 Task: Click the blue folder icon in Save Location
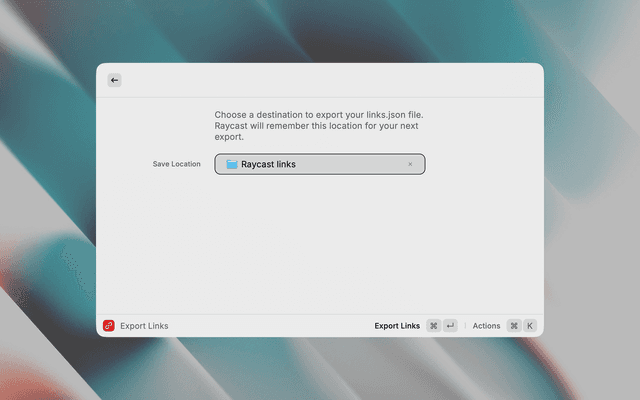[232, 164]
